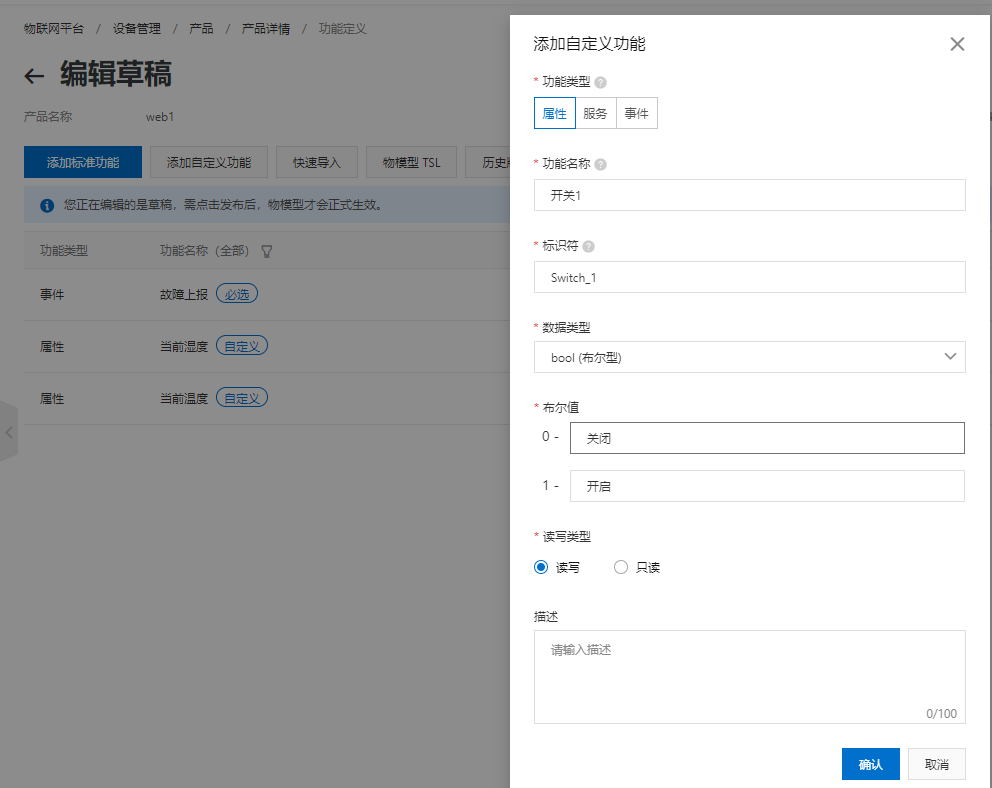Click the 取消 button in the dialog
The width and height of the screenshot is (992, 788).
[x=936, y=763]
